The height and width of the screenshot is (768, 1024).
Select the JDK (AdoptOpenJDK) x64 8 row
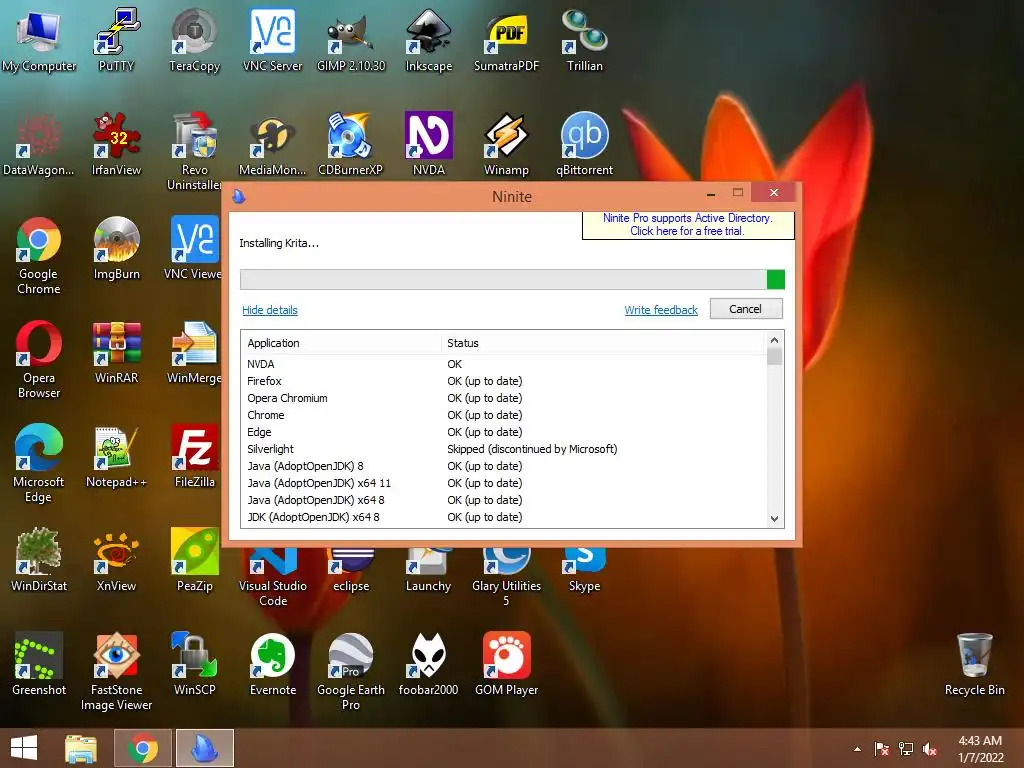coord(504,517)
